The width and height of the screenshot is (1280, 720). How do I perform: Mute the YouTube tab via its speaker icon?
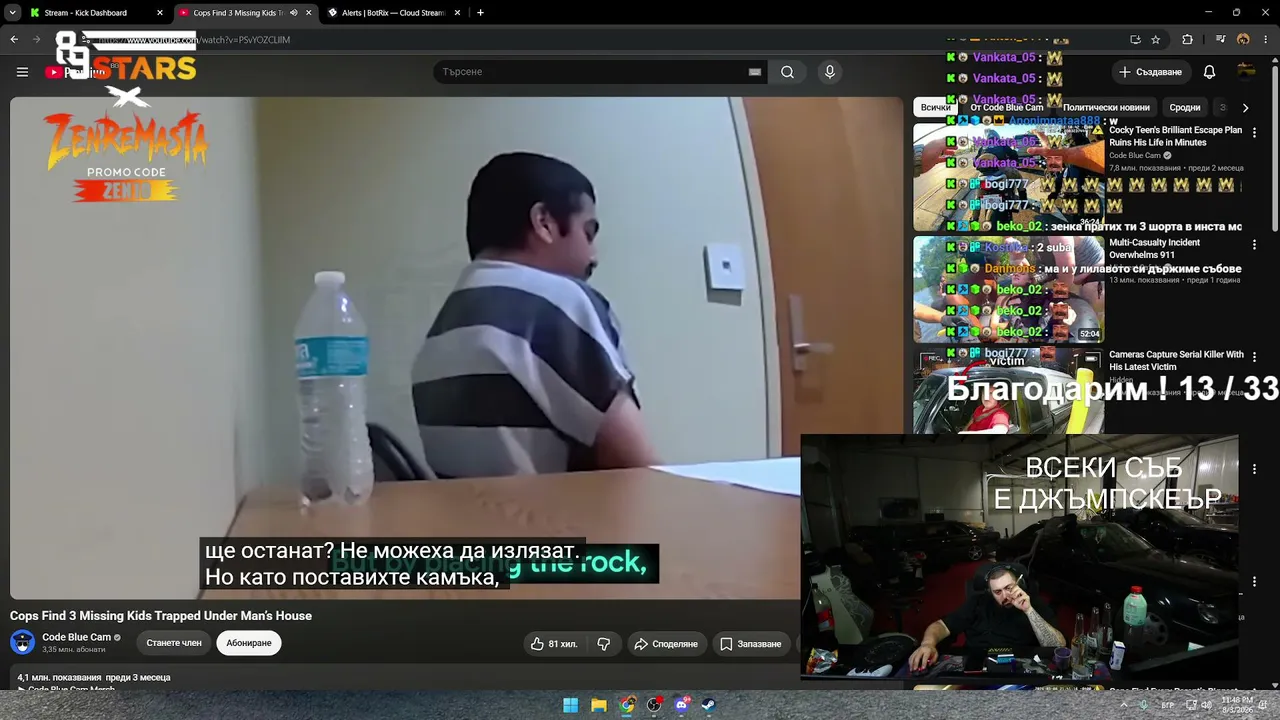(x=293, y=13)
